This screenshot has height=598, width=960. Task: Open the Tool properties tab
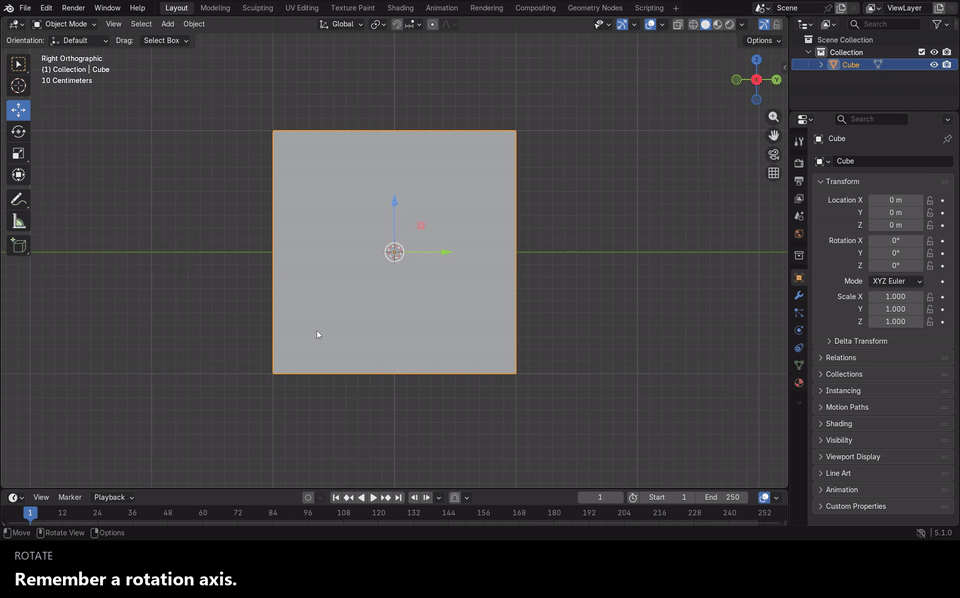tap(799, 141)
